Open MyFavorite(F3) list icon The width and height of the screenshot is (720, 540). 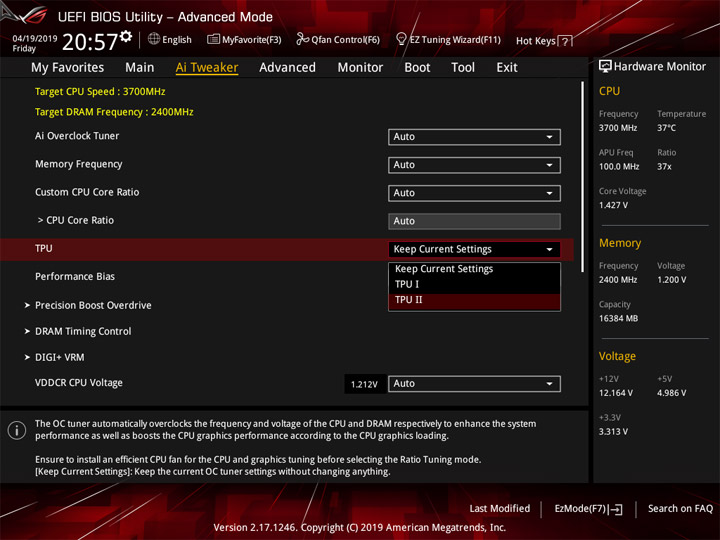[213, 39]
